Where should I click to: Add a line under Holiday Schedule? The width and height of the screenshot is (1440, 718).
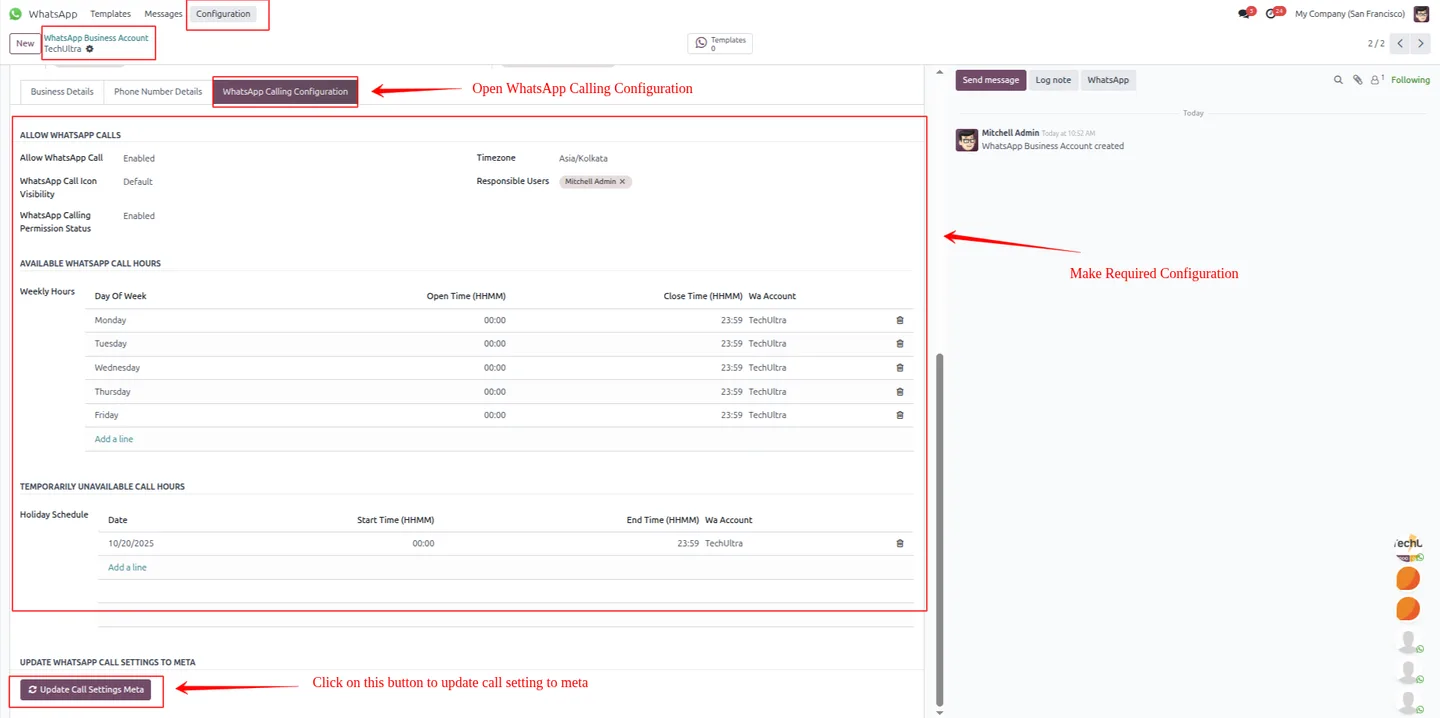[x=127, y=568]
